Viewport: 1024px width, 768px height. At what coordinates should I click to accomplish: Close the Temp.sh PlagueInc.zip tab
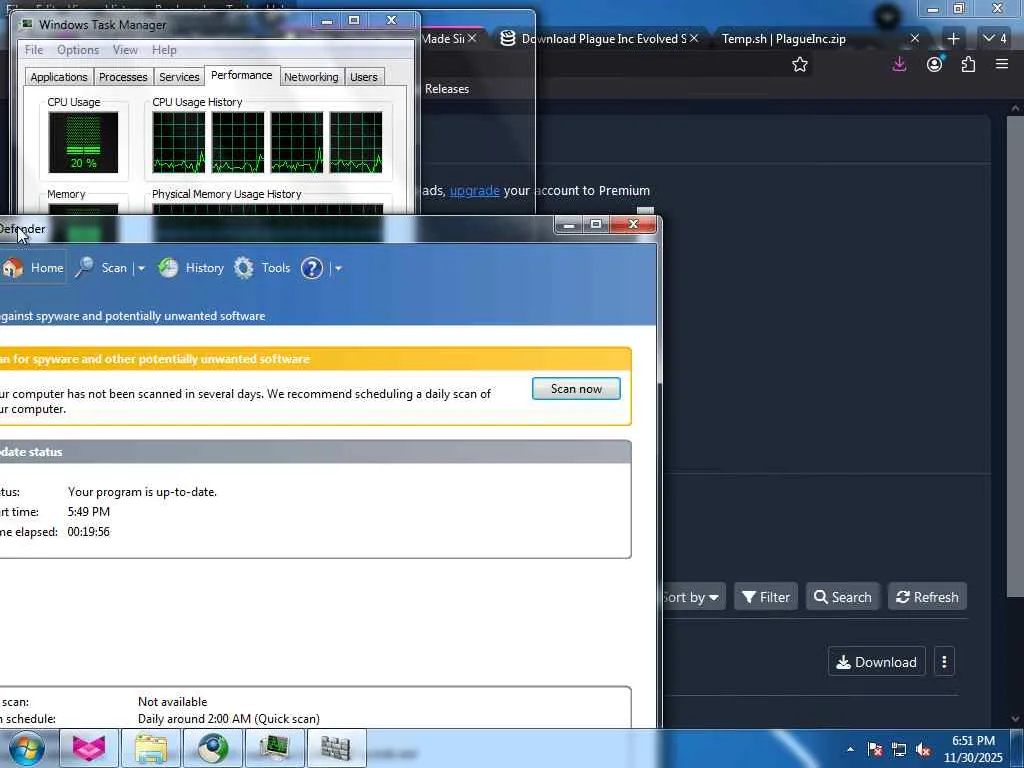915,39
